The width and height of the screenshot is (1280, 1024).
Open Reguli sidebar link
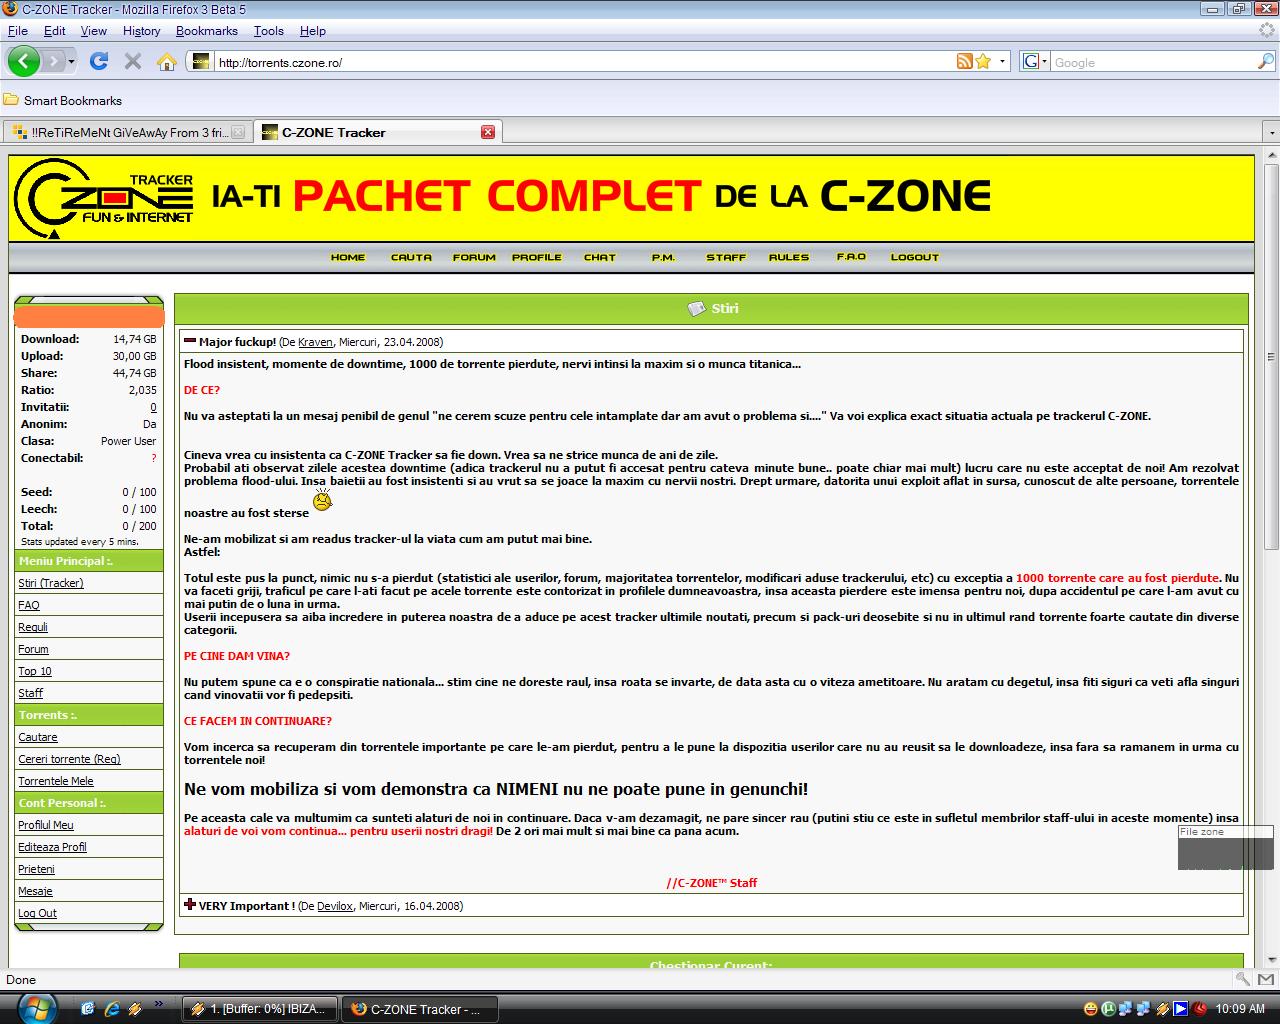point(33,627)
